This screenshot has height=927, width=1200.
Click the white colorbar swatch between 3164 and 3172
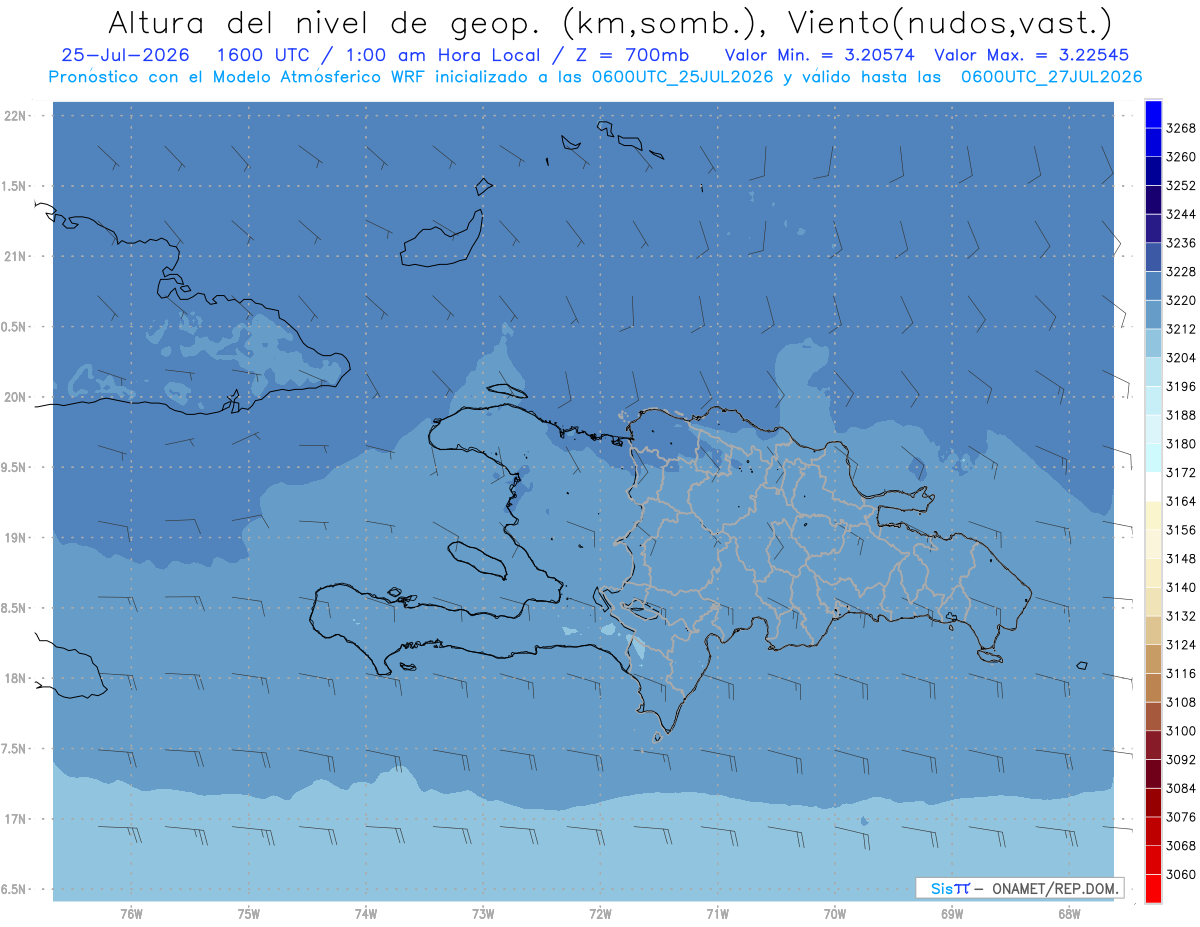(1152, 486)
